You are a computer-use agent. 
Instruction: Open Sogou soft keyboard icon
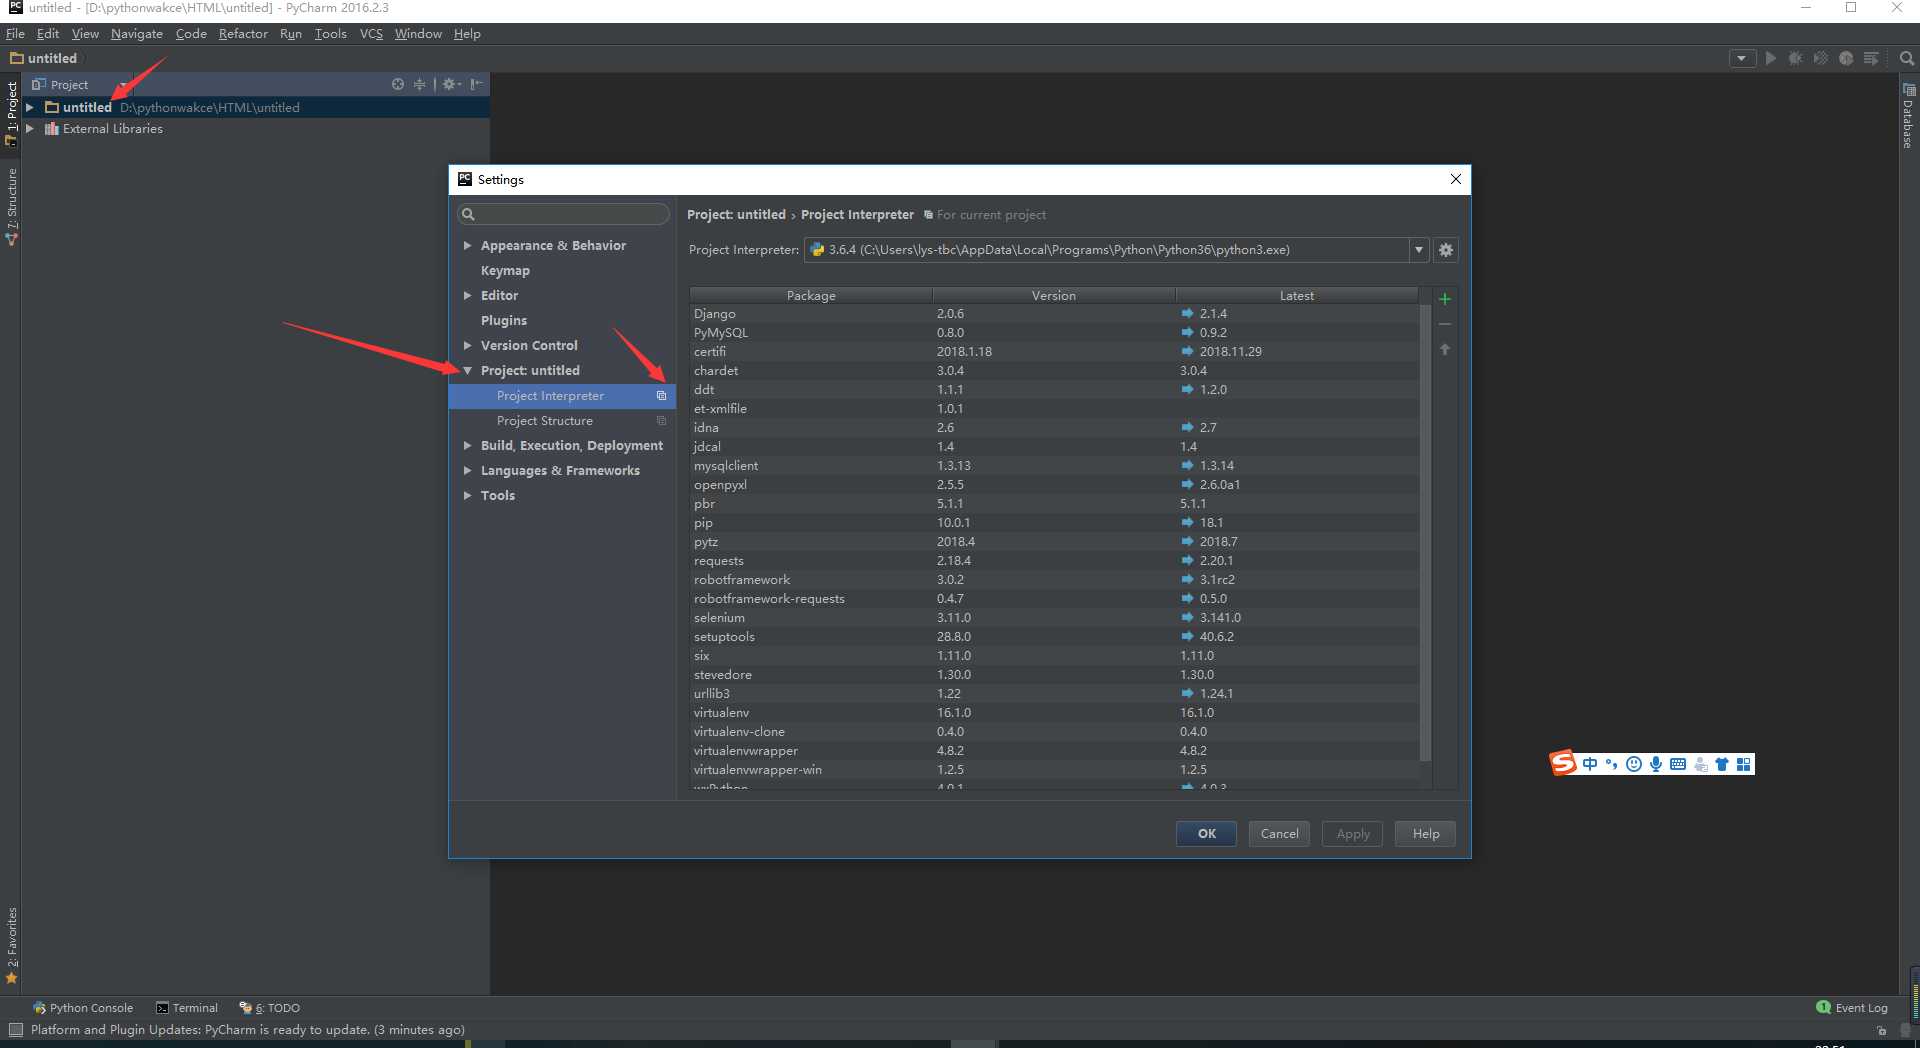click(x=1678, y=764)
